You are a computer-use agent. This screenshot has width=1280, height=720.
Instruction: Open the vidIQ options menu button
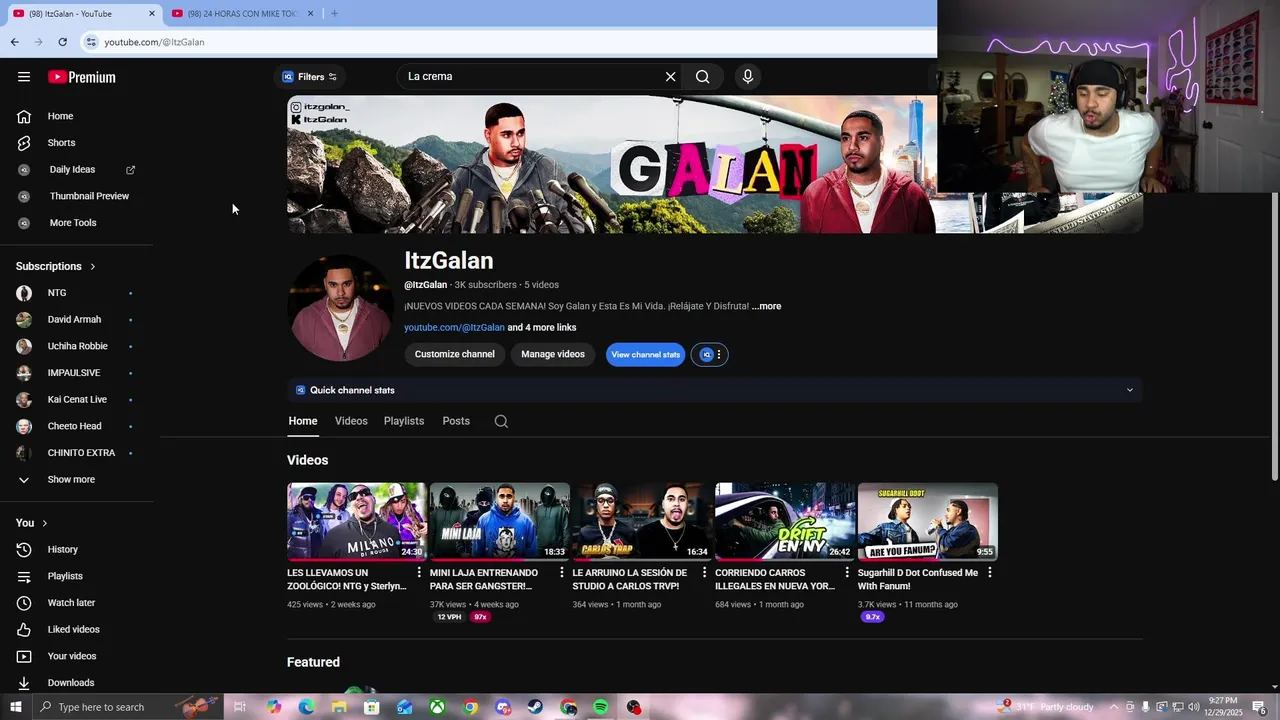click(711, 355)
